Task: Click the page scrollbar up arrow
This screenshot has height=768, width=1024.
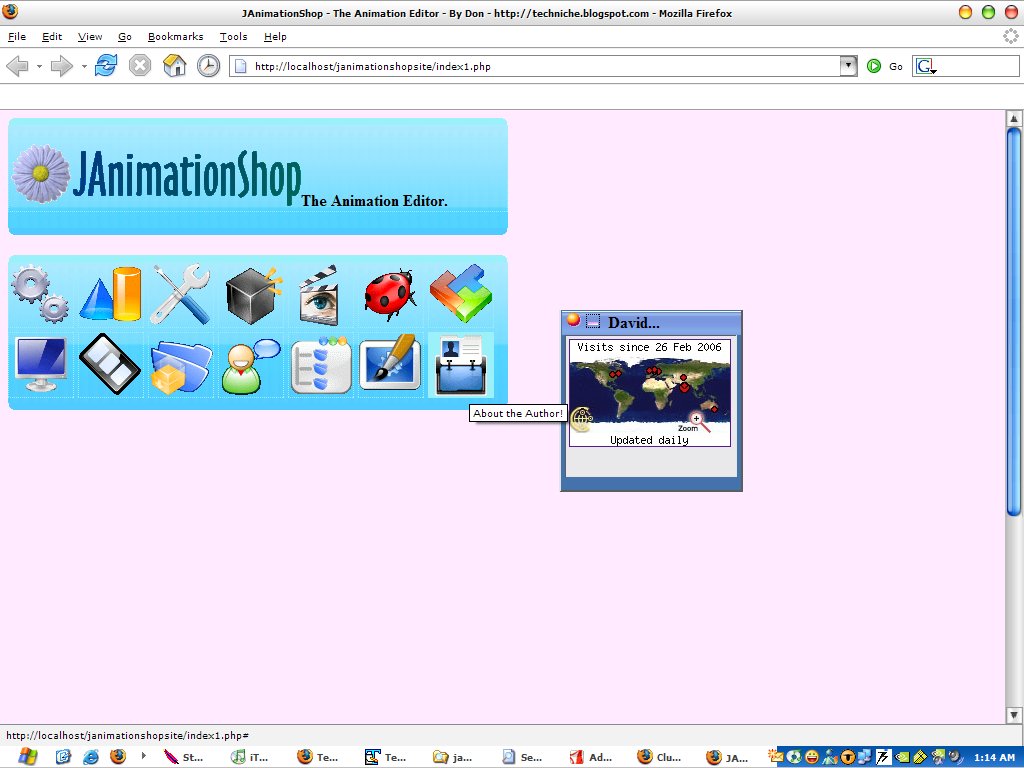Action: point(1014,118)
